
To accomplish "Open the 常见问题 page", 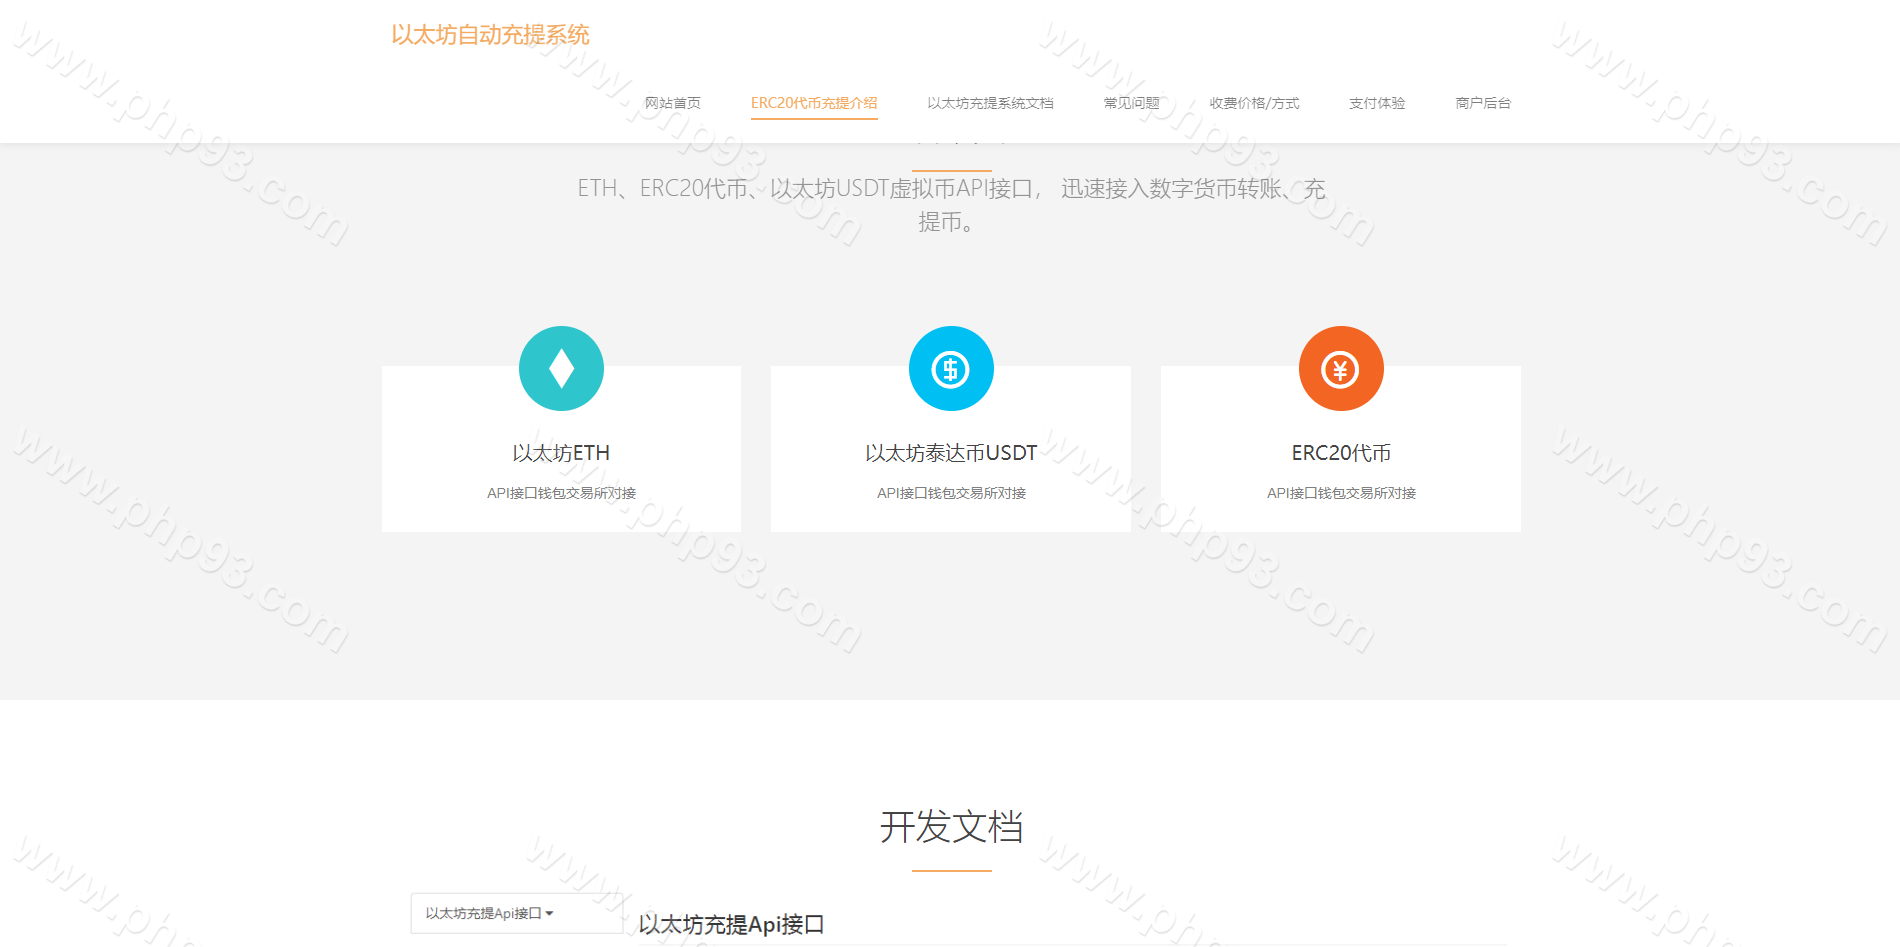I will point(1131,103).
